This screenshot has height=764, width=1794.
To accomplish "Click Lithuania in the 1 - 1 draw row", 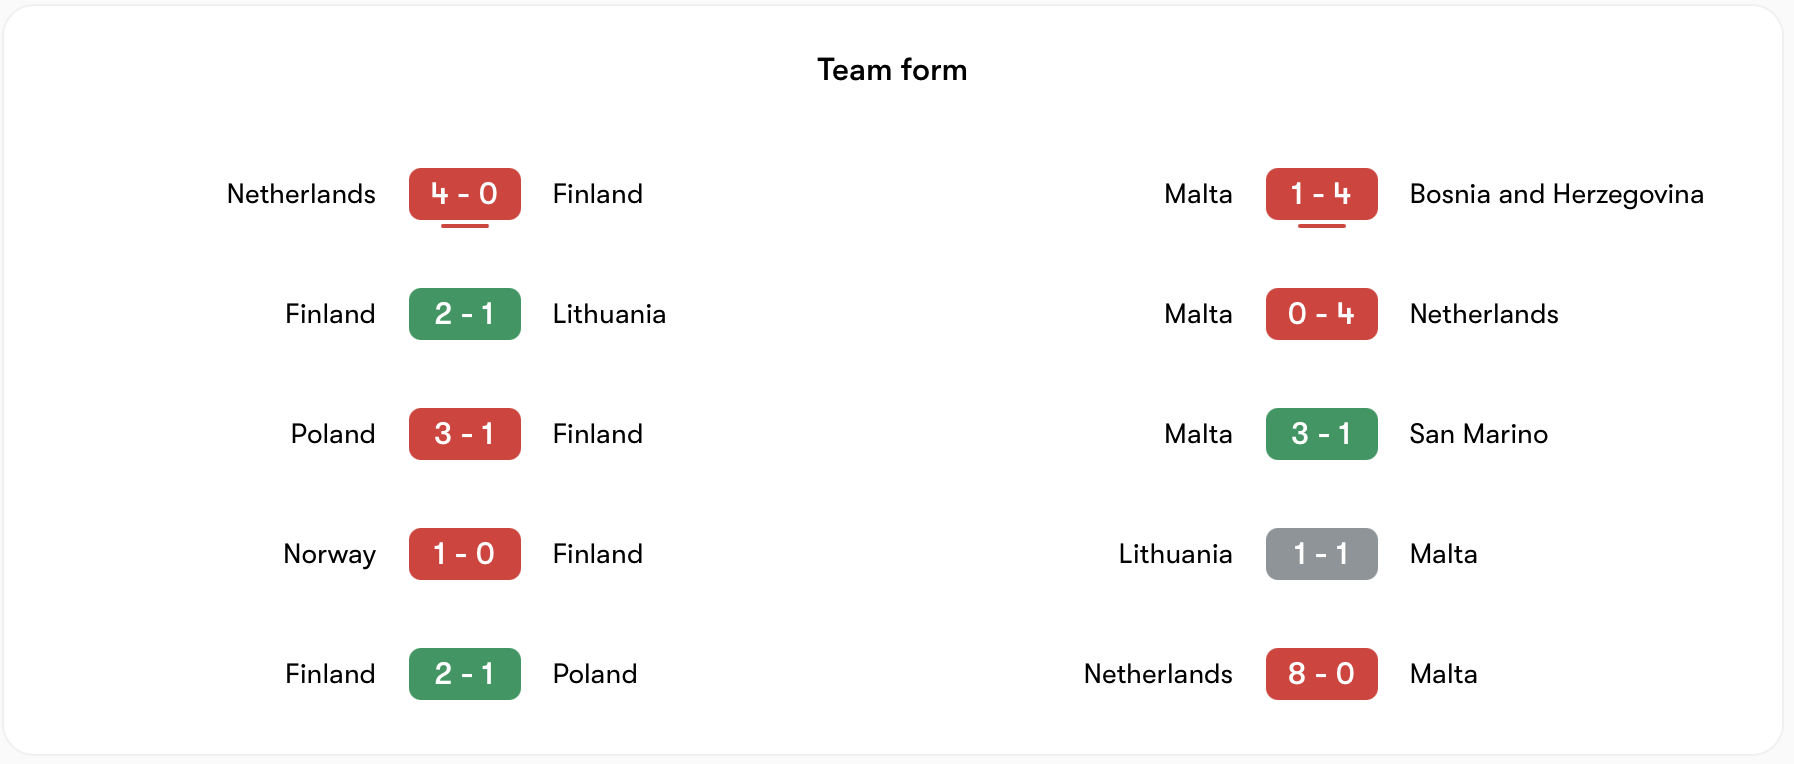I will pos(1175,554).
